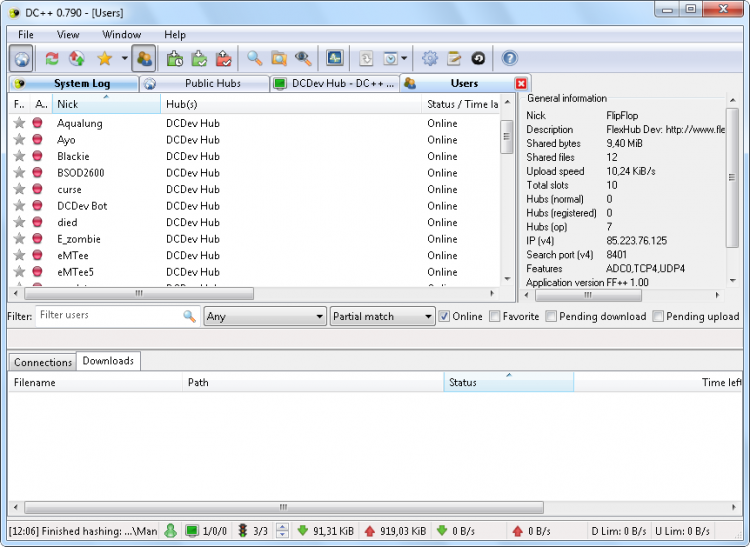750x547 pixels.
Task: Open Favorite Hubs via the star toolbar icon
Action: coord(104,58)
